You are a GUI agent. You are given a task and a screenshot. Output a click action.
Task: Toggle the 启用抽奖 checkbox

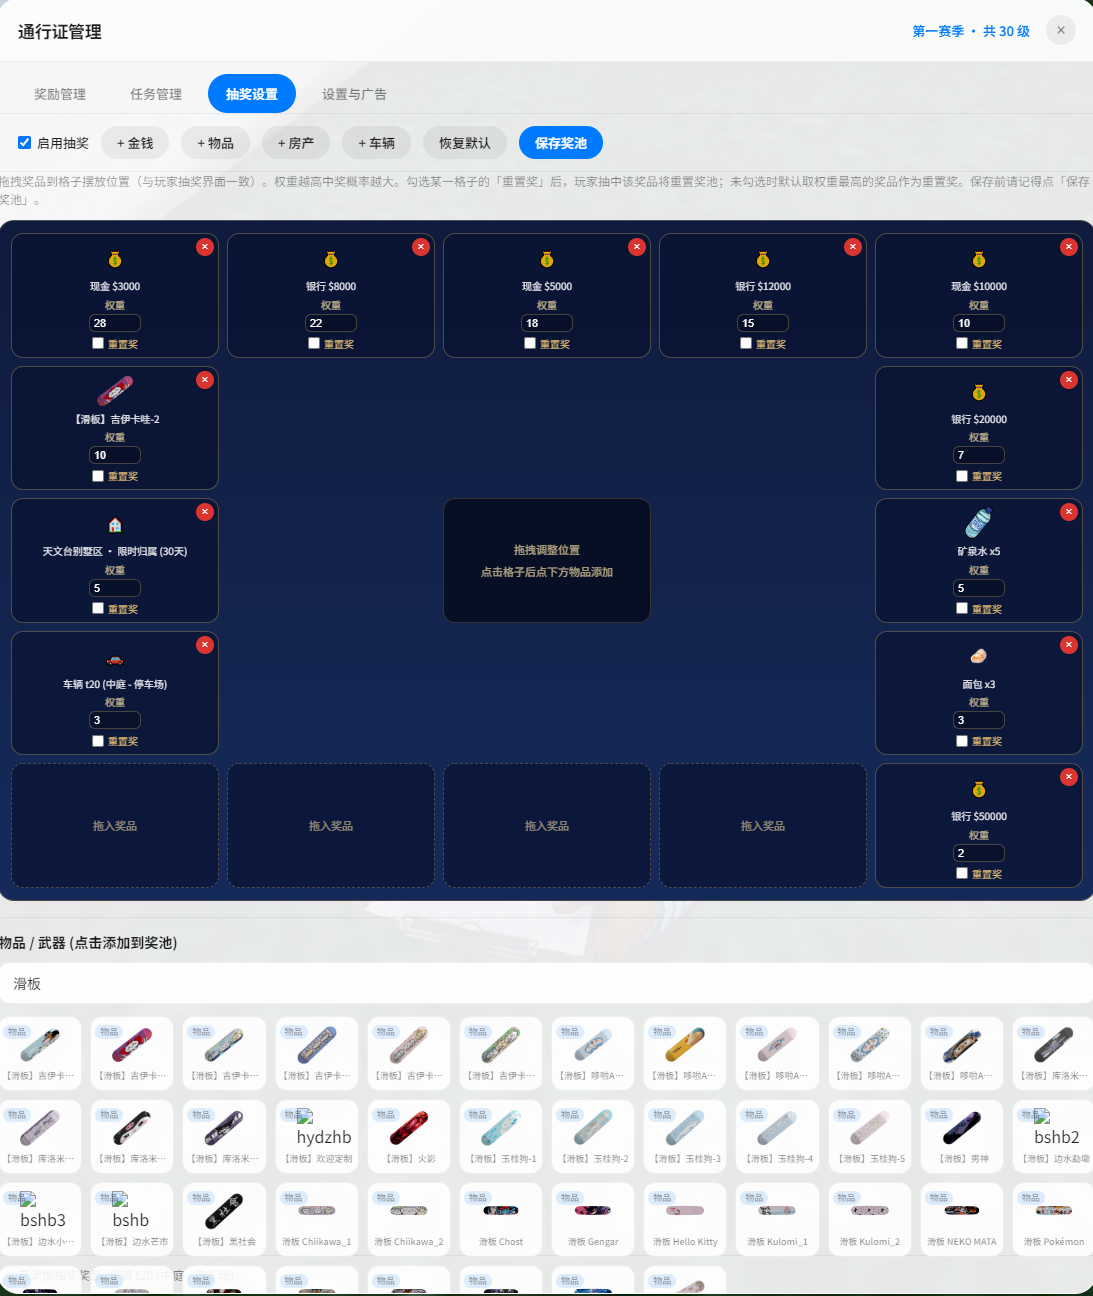click(24, 142)
